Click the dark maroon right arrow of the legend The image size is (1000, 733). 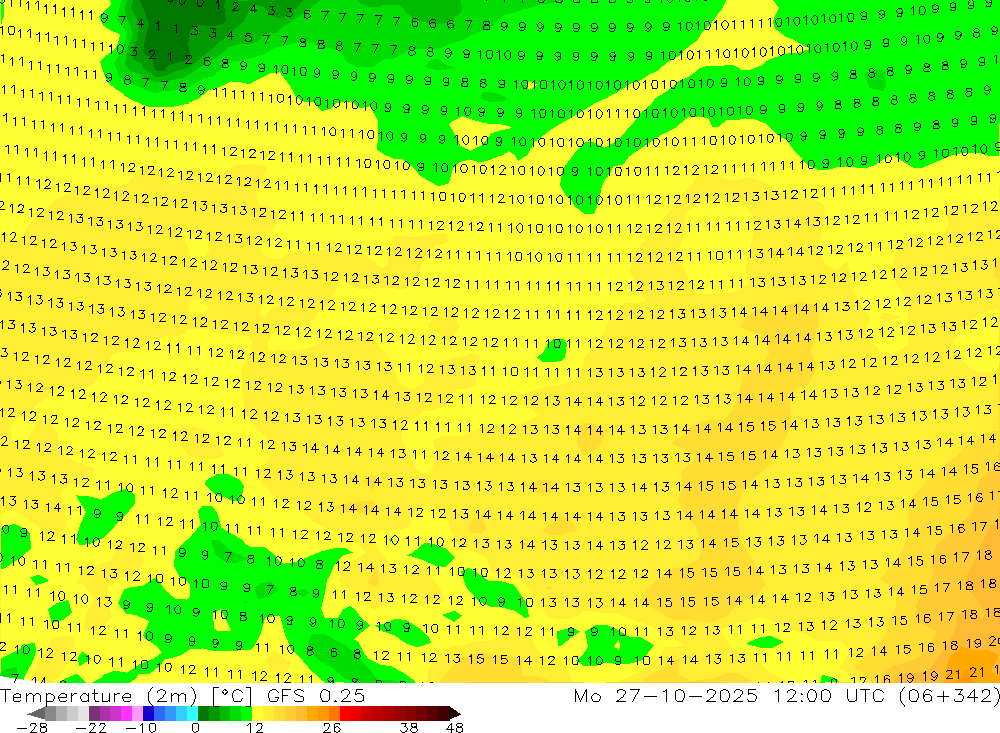pos(455,713)
